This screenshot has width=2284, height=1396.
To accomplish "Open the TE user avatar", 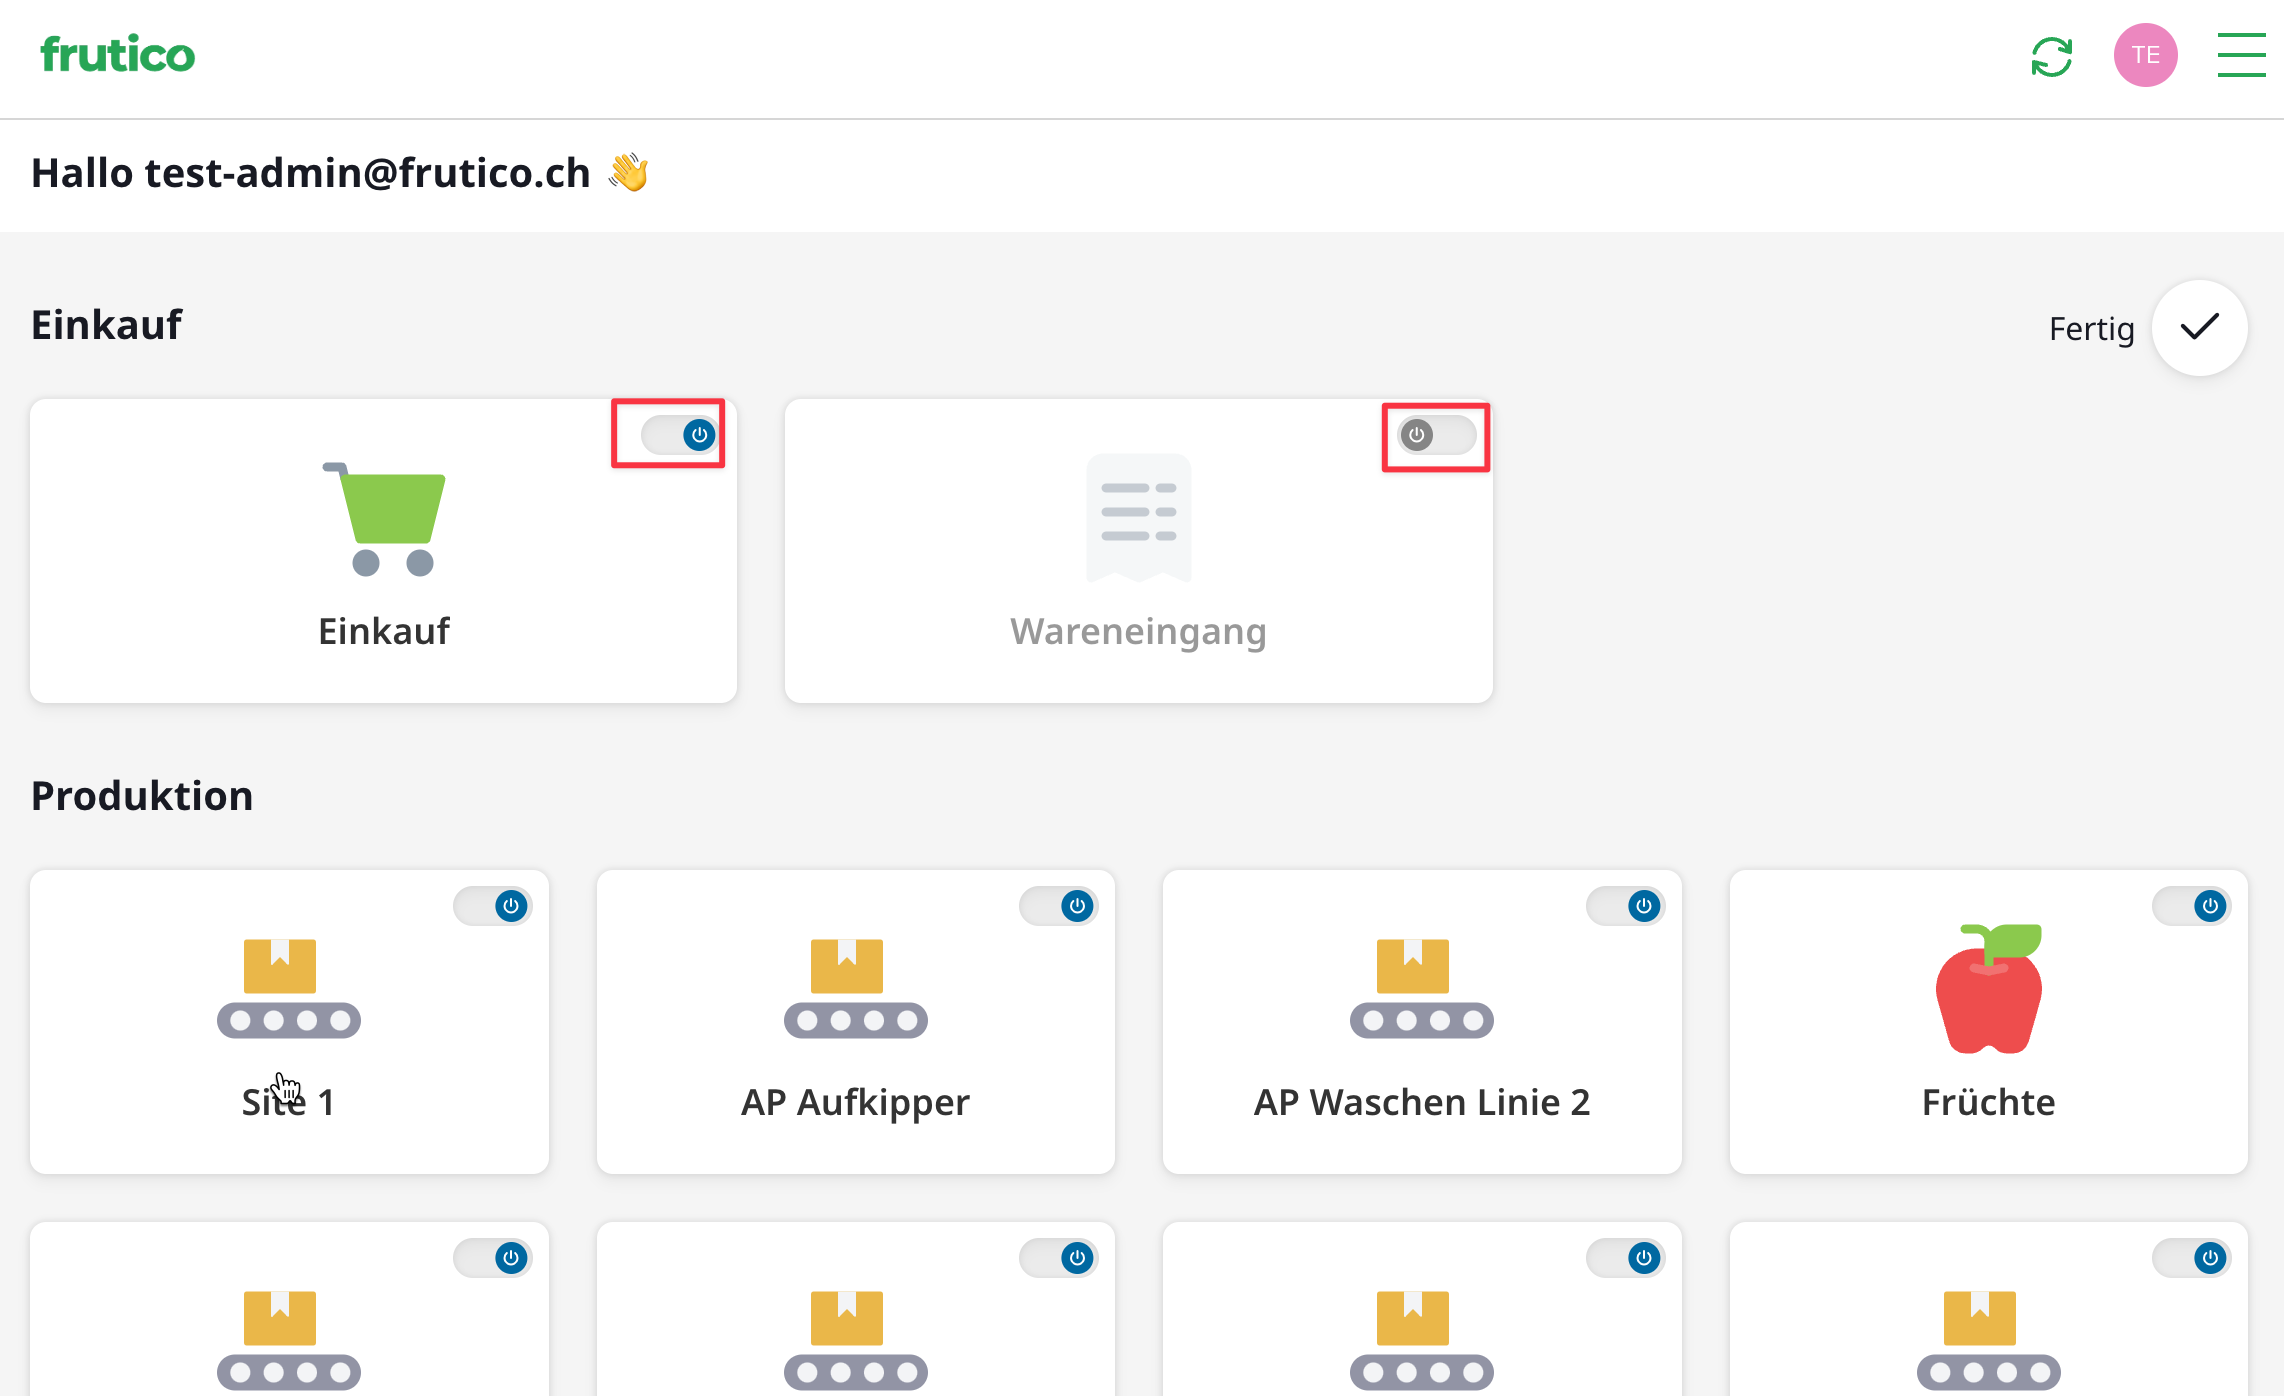I will pyautogui.click(x=2145, y=55).
